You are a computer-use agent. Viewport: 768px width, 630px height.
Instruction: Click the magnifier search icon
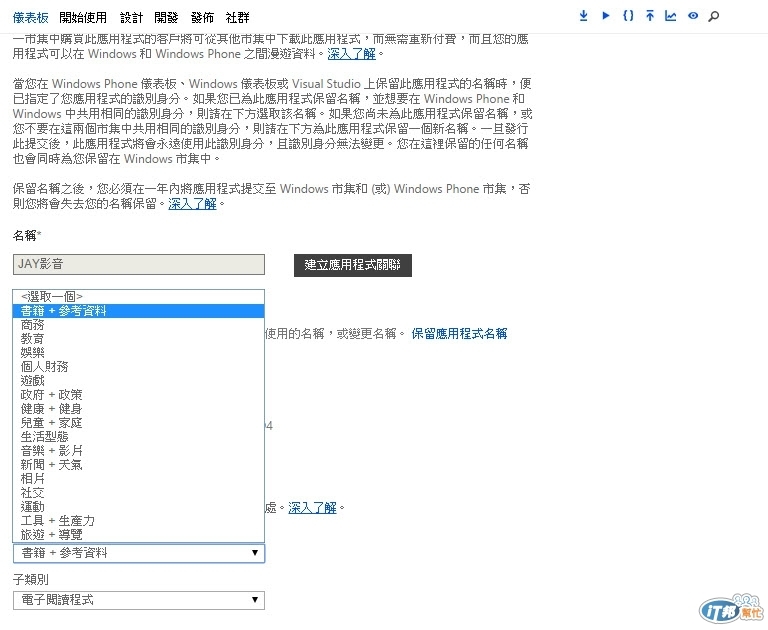[714, 16]
